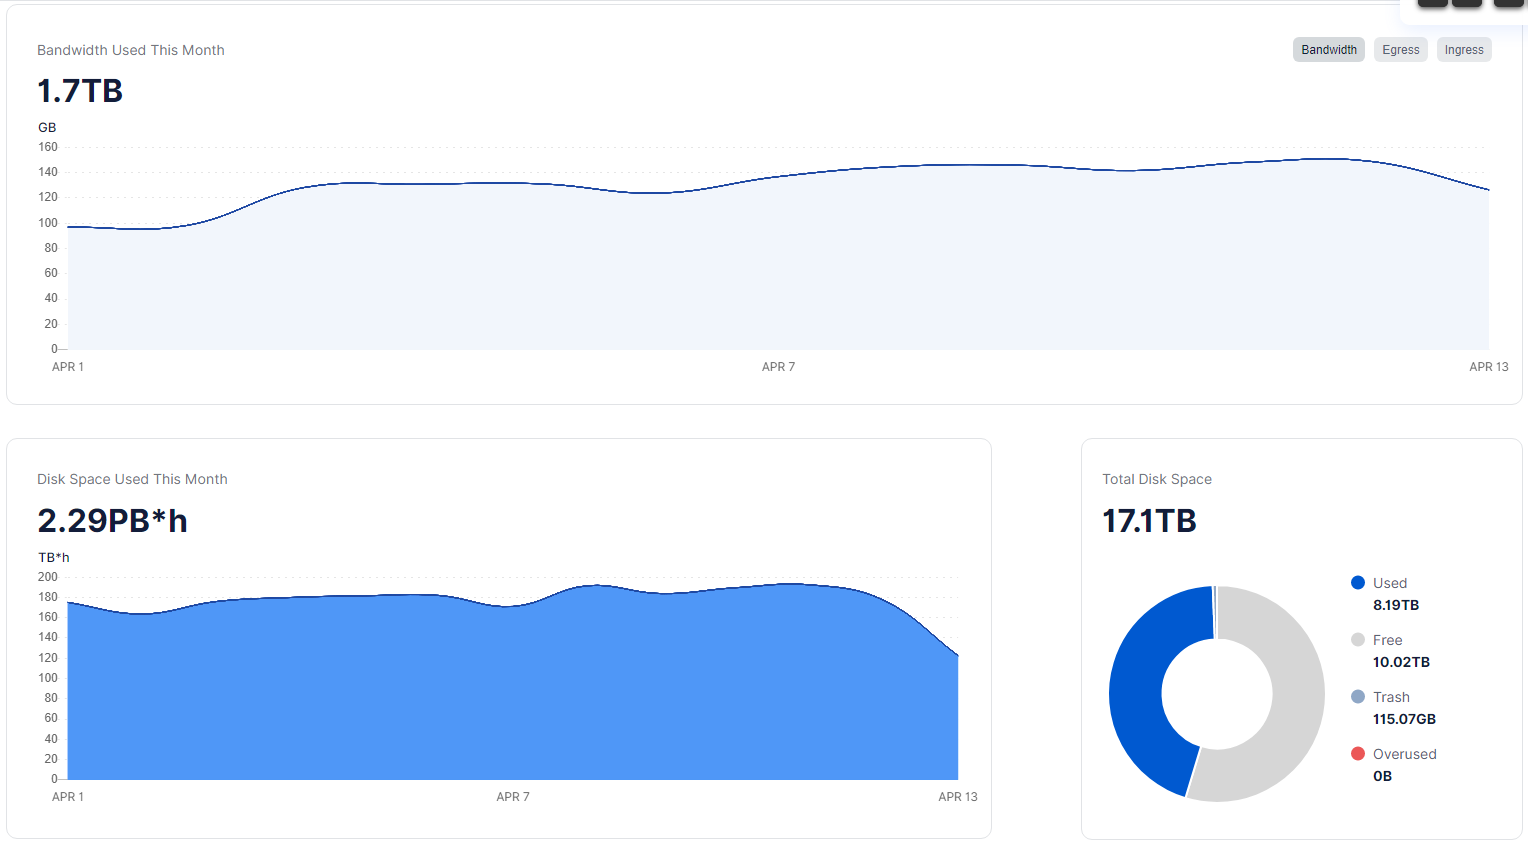Click the red Overused legend dot
Image resolution: width=1528 pixels, height=848 pixels.
(1357, 754)
